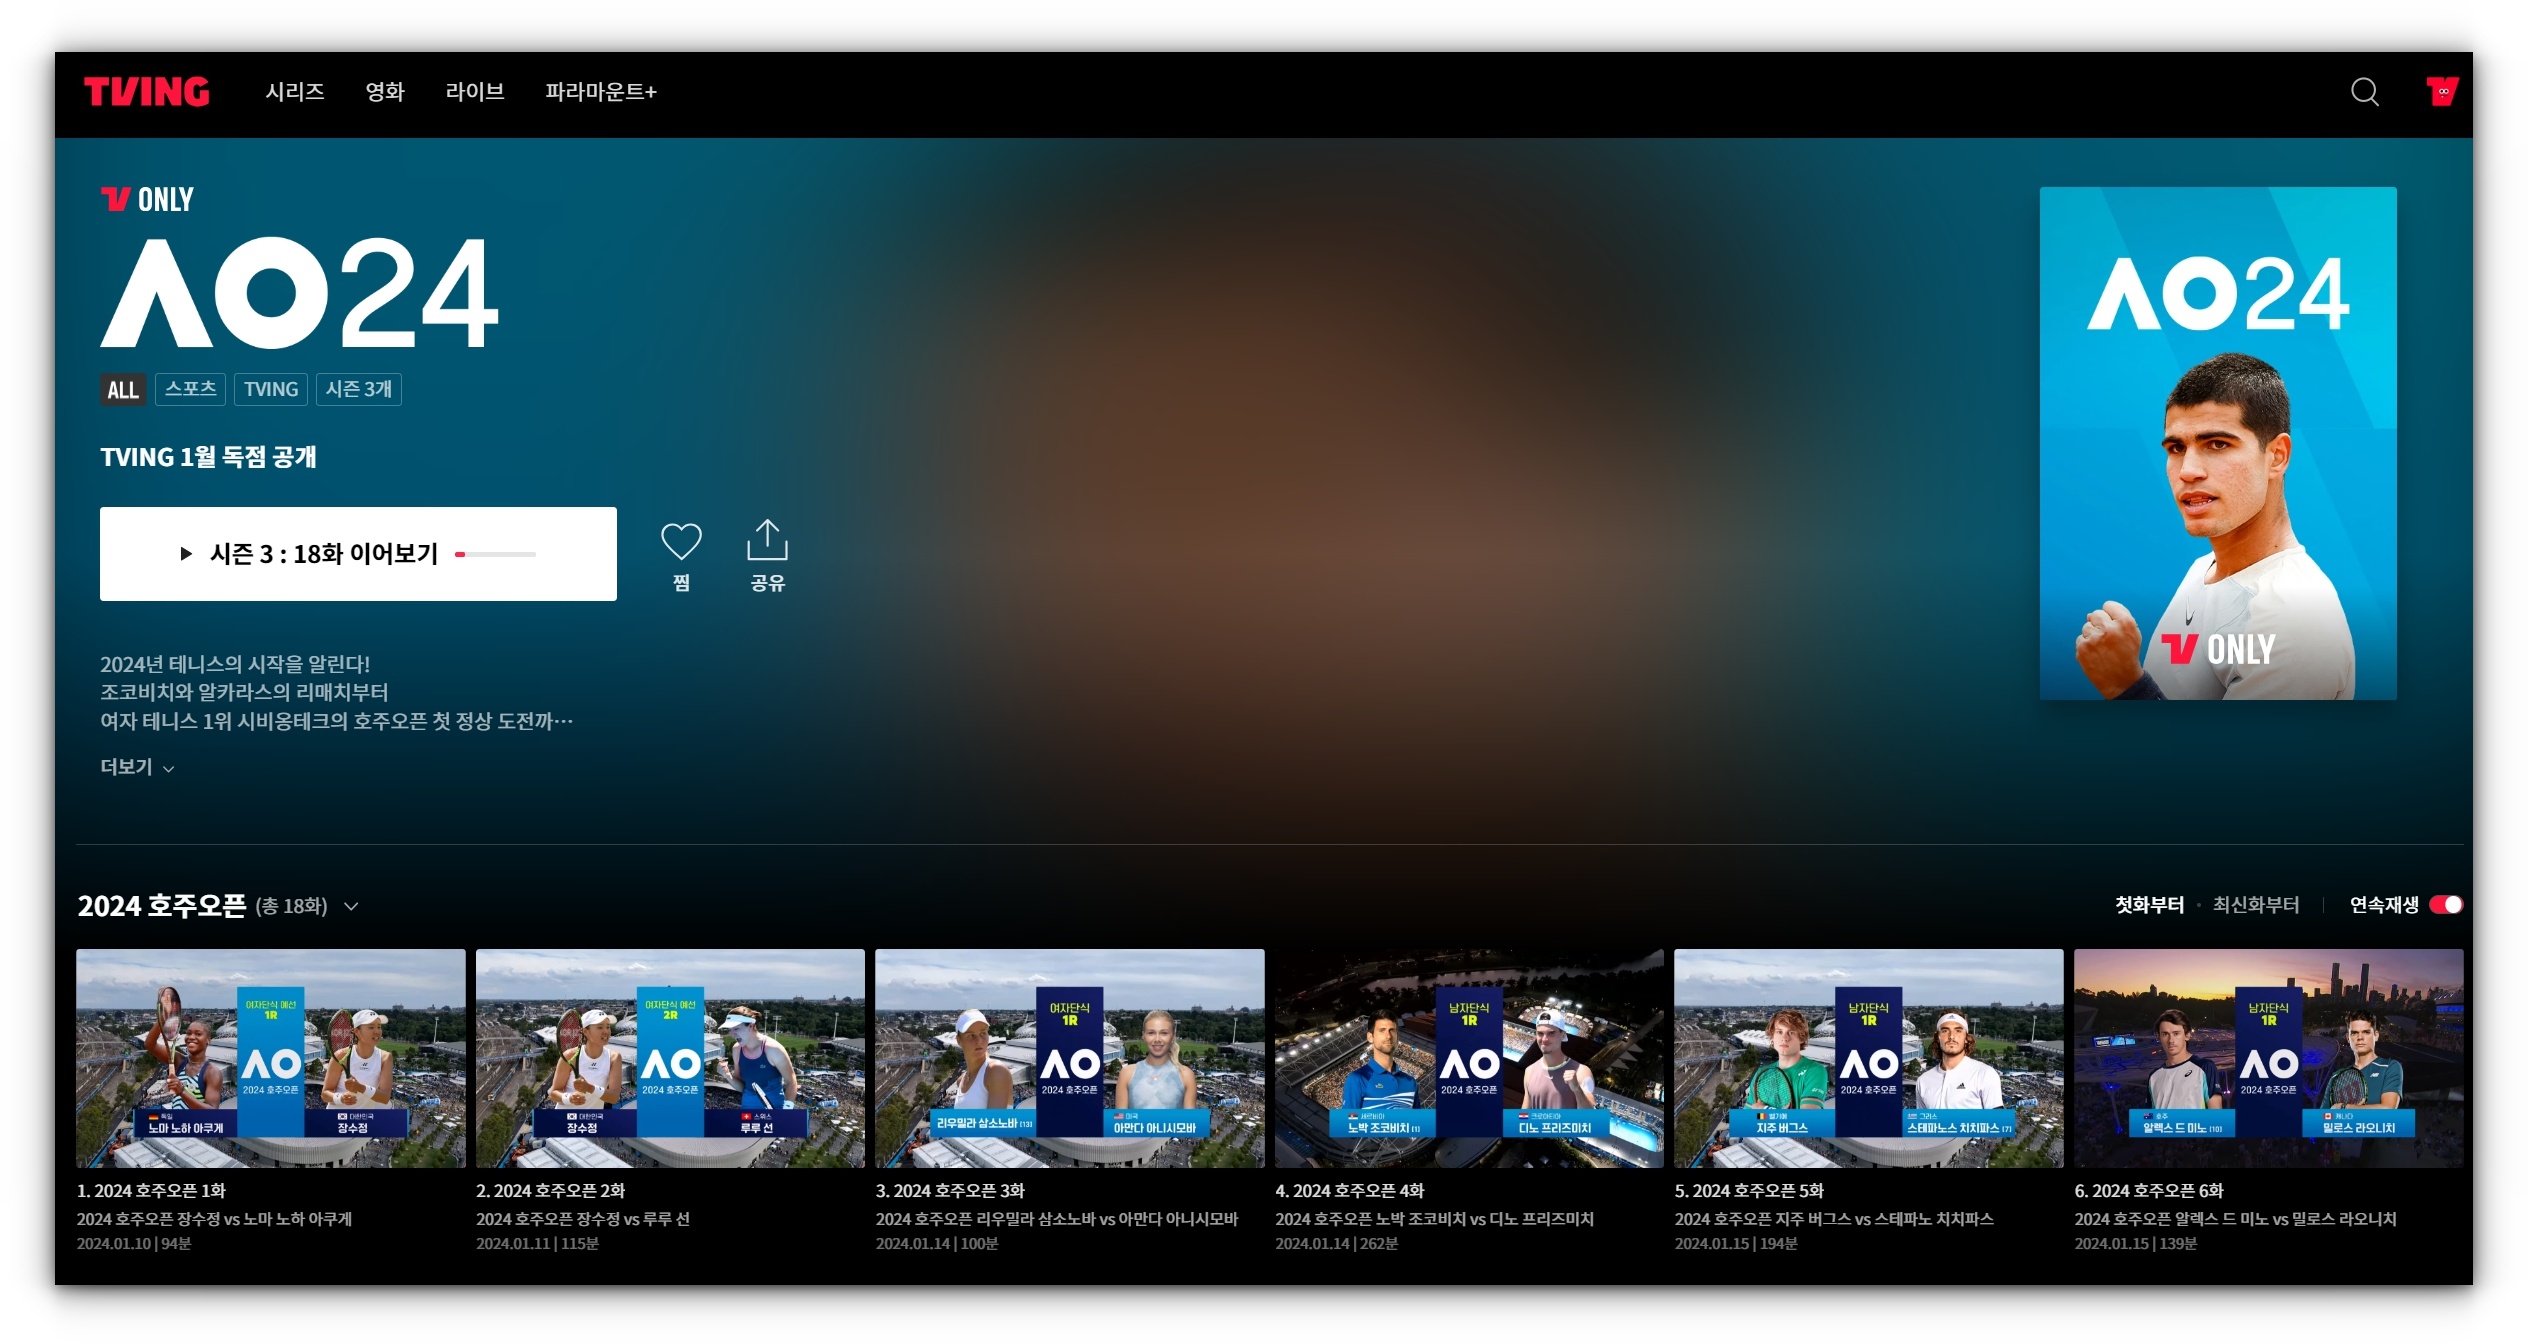2528x1343 pixels.
Task: Click the 공유 share icon
Action: [767, 542]
